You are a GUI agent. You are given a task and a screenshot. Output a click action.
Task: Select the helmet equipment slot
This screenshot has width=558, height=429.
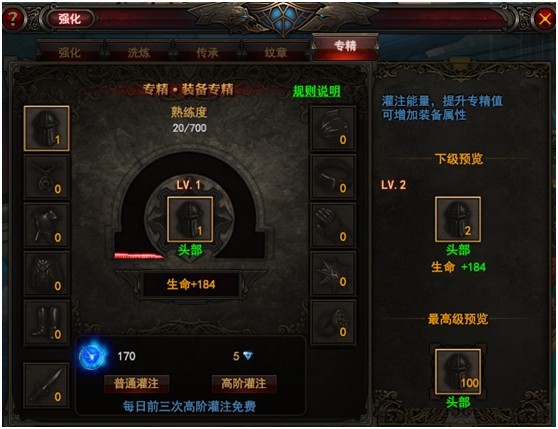pos(47,128)
